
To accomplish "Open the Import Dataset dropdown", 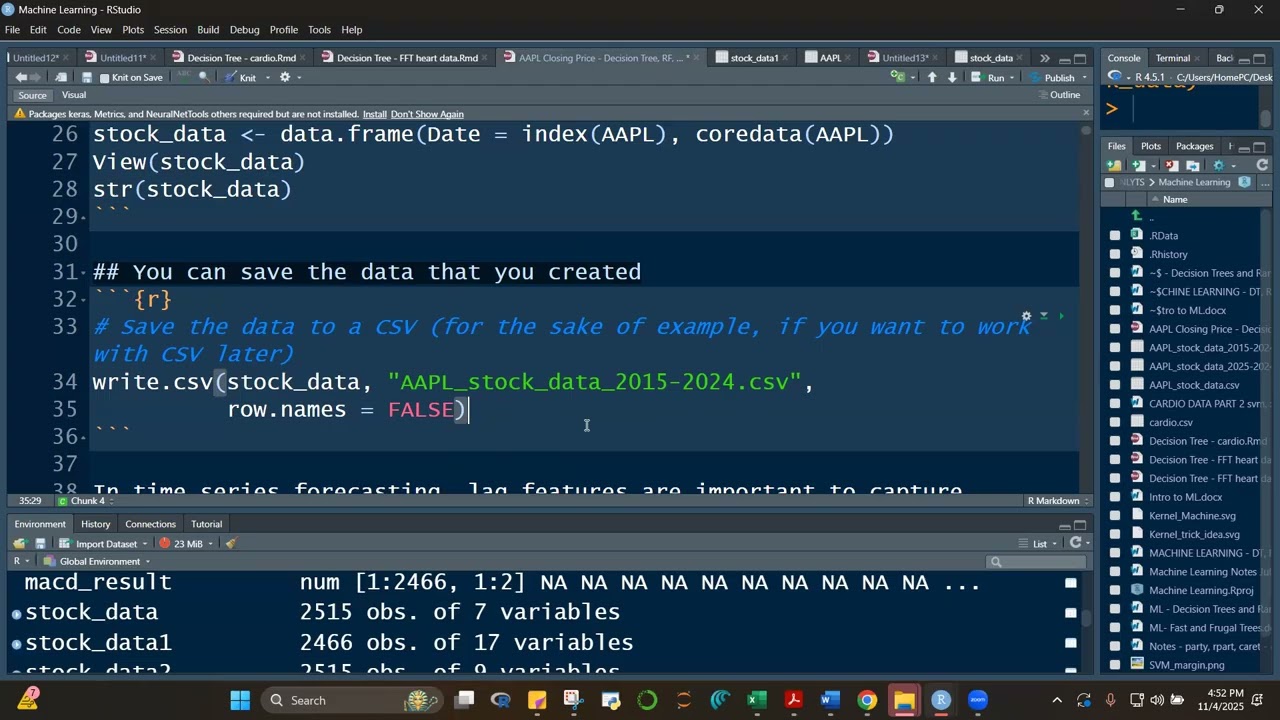I will tap(103, 543).
